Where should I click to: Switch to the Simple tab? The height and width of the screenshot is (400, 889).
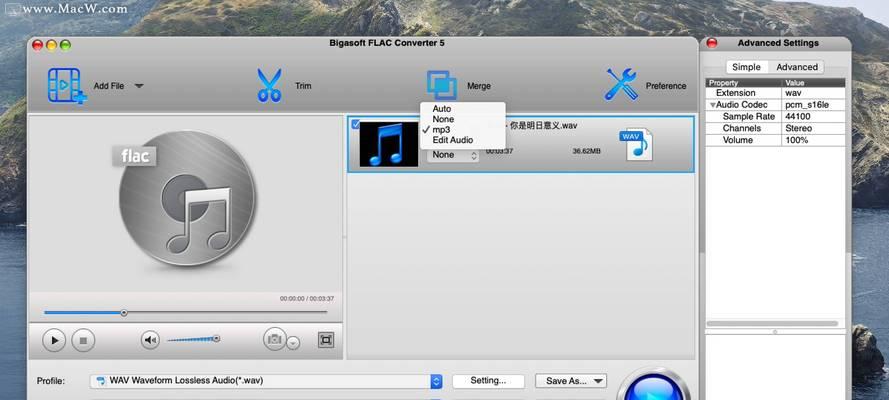pyautogui.click(x=746, y=67)
